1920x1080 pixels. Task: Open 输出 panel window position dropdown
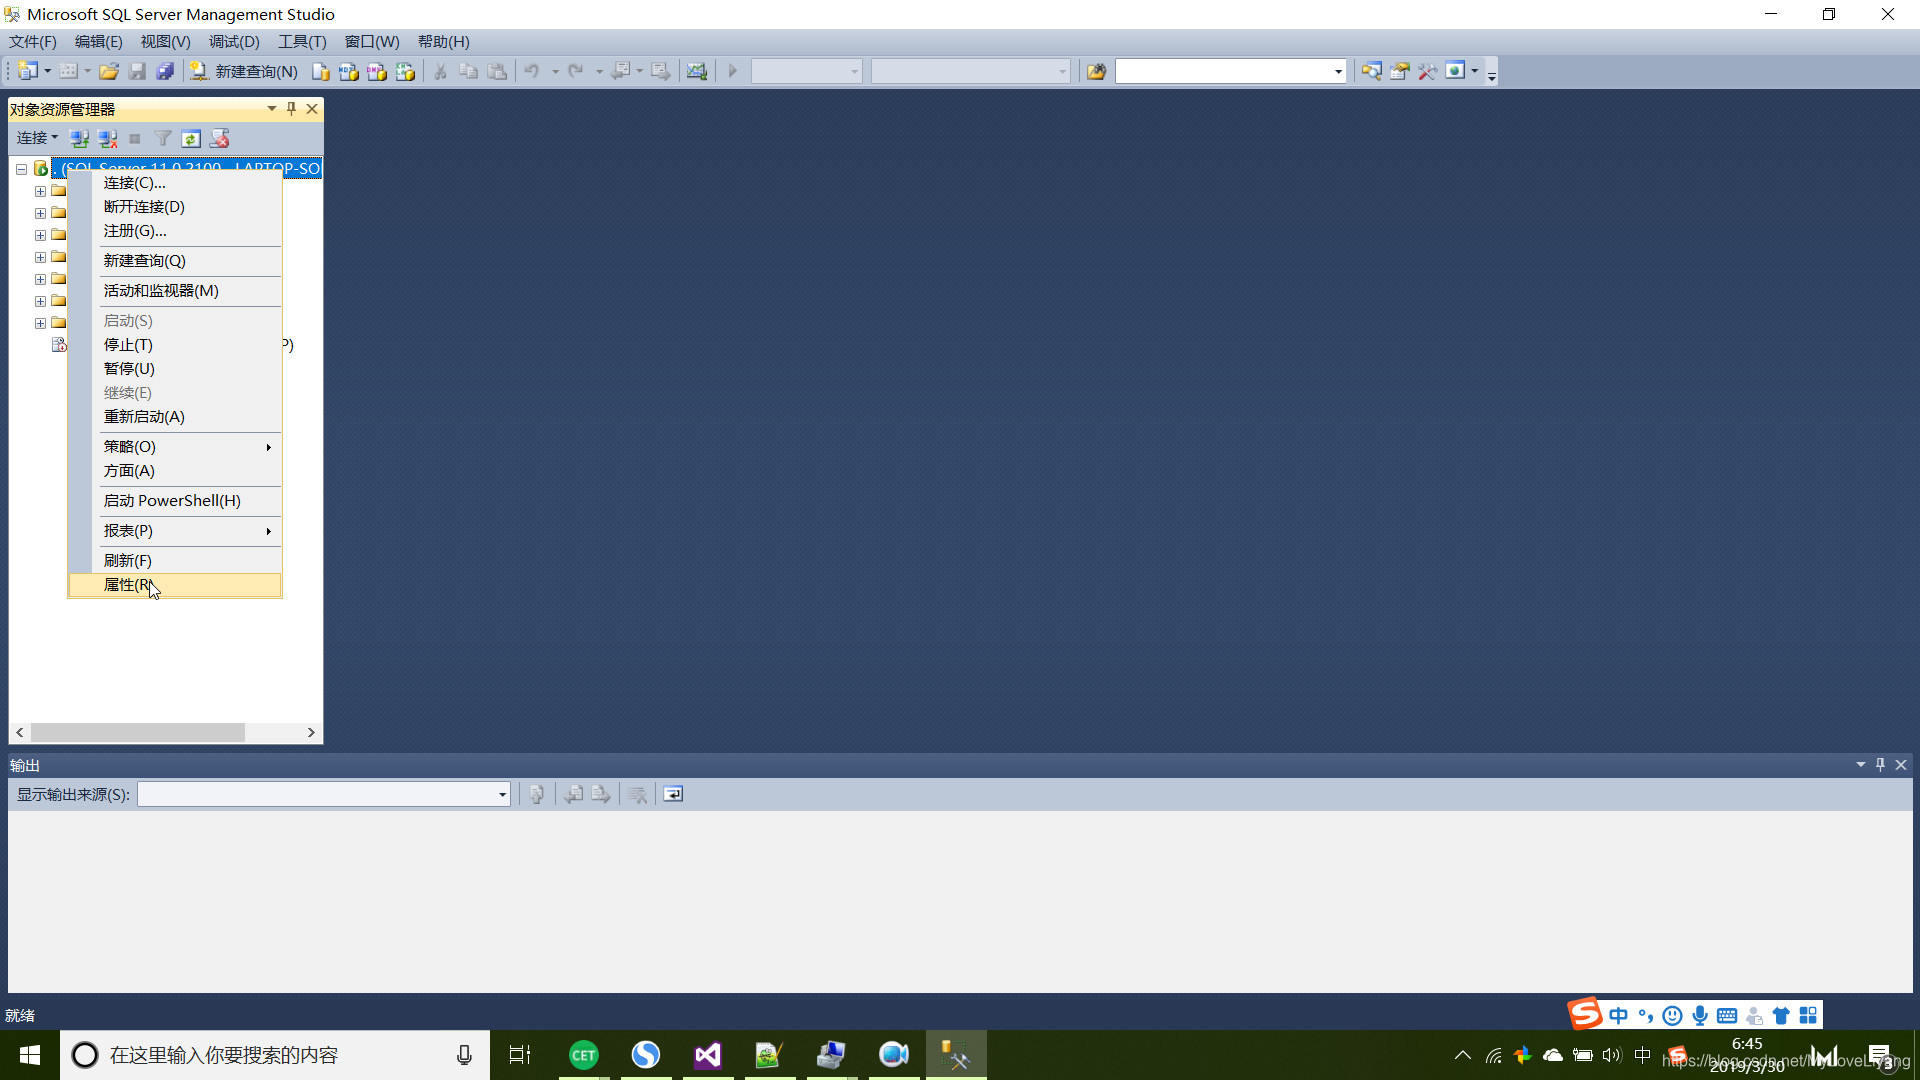1860,765
